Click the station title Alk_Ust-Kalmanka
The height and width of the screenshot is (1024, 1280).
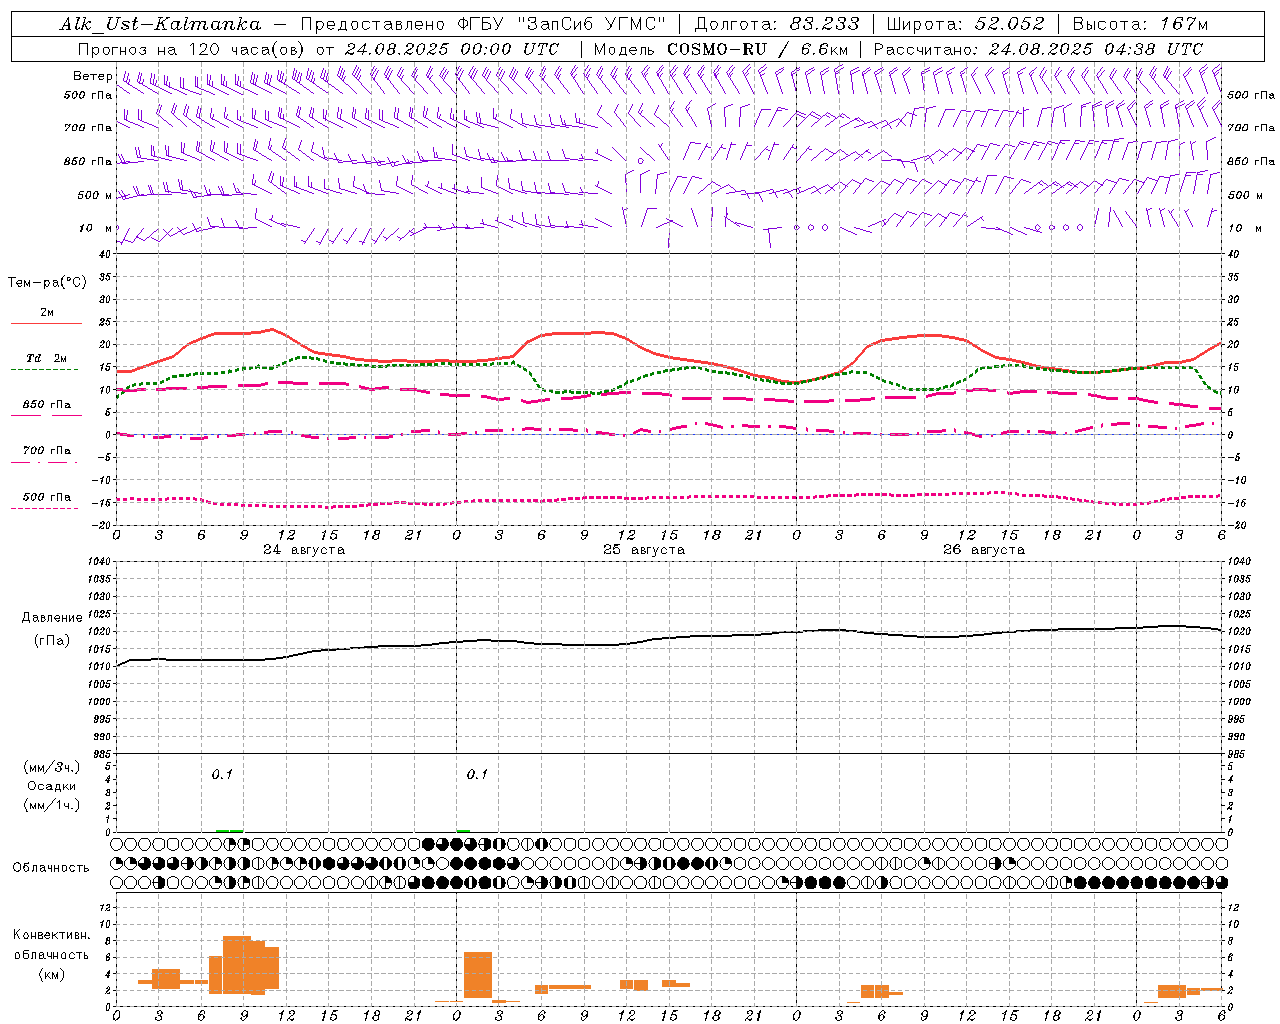(160, 24)
